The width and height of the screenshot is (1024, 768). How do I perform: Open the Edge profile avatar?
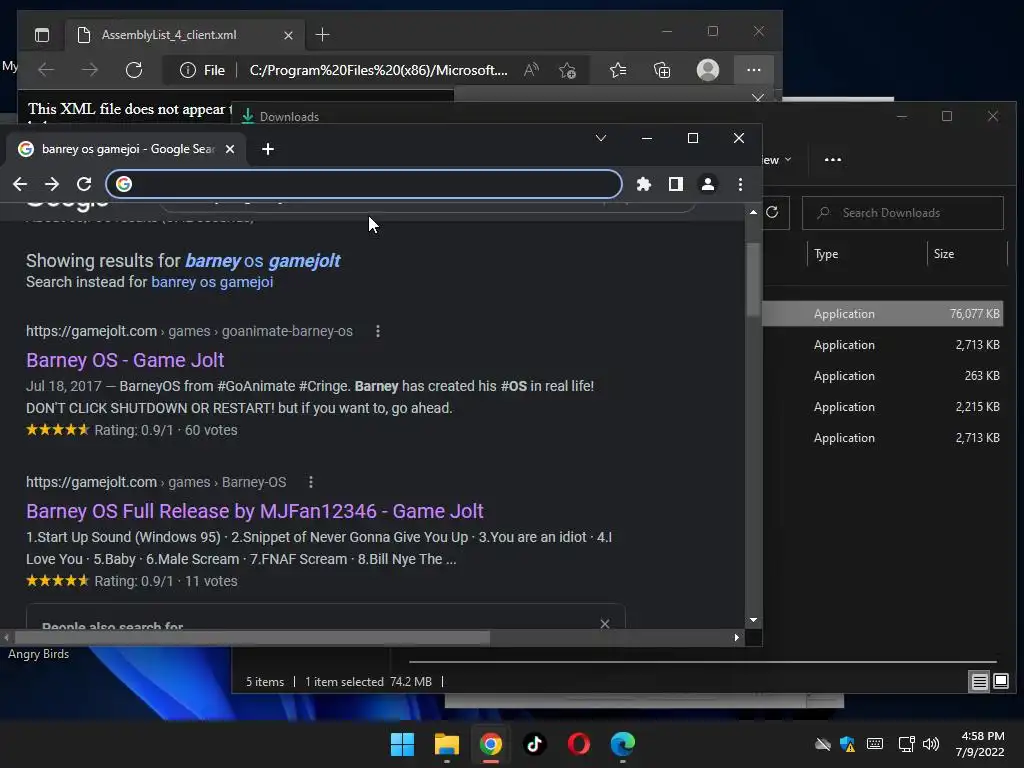[x=708, y=70]
